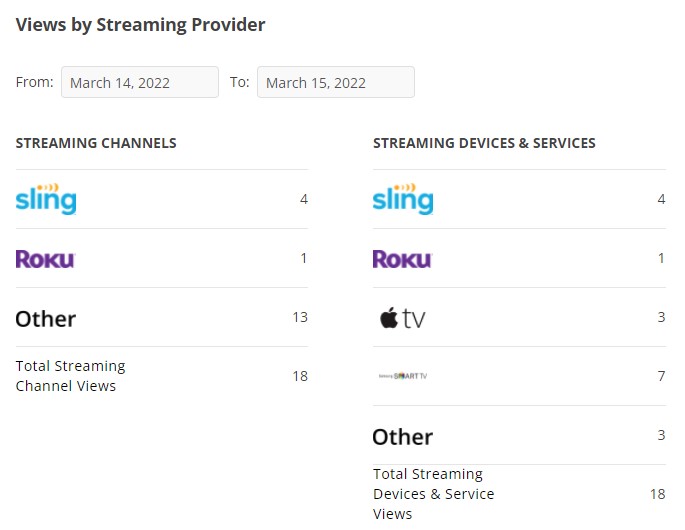Image resolution: width=685 pixels, height=530 pixels.
Task: Click the Total Streaming Channel Views label
Action: (x=71, y=376)
